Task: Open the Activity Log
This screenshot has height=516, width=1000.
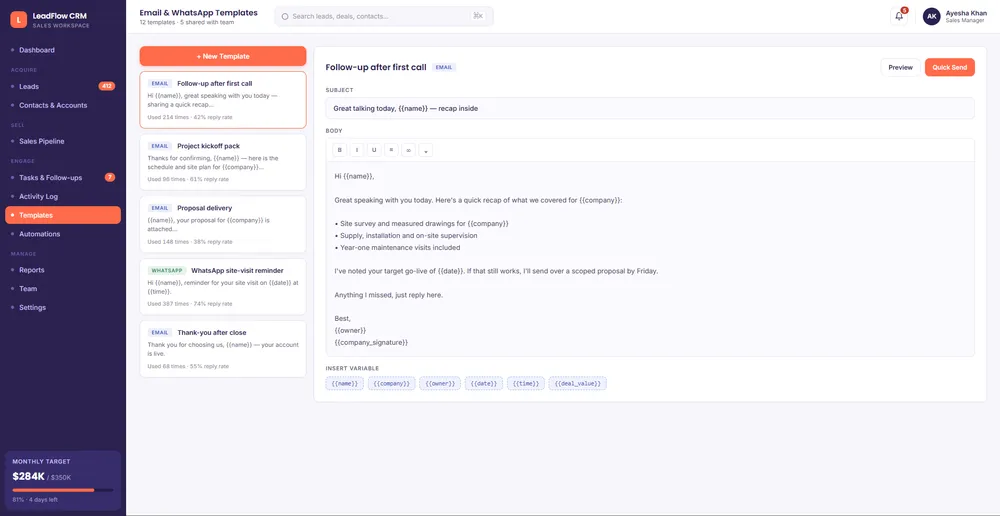Action: 62,196
